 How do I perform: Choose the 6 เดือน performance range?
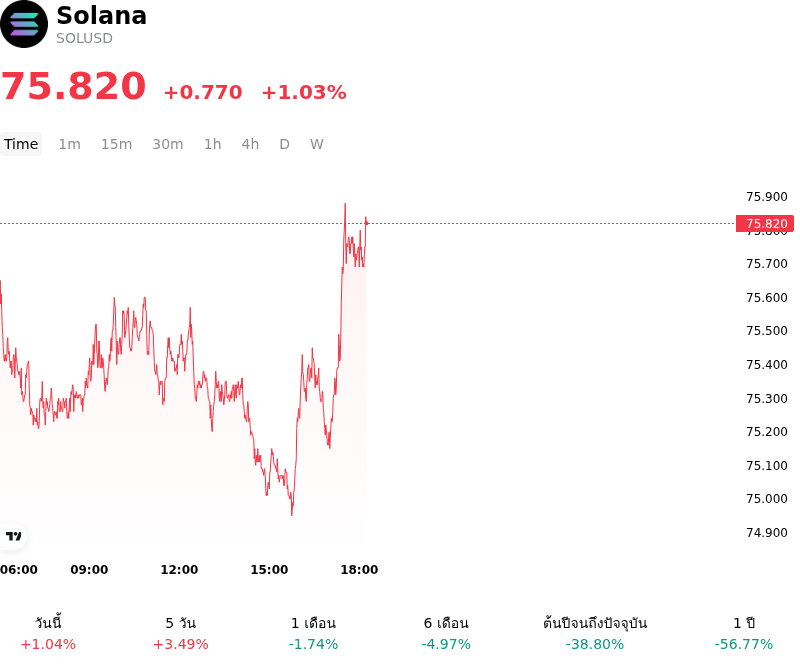click(446, 633)
